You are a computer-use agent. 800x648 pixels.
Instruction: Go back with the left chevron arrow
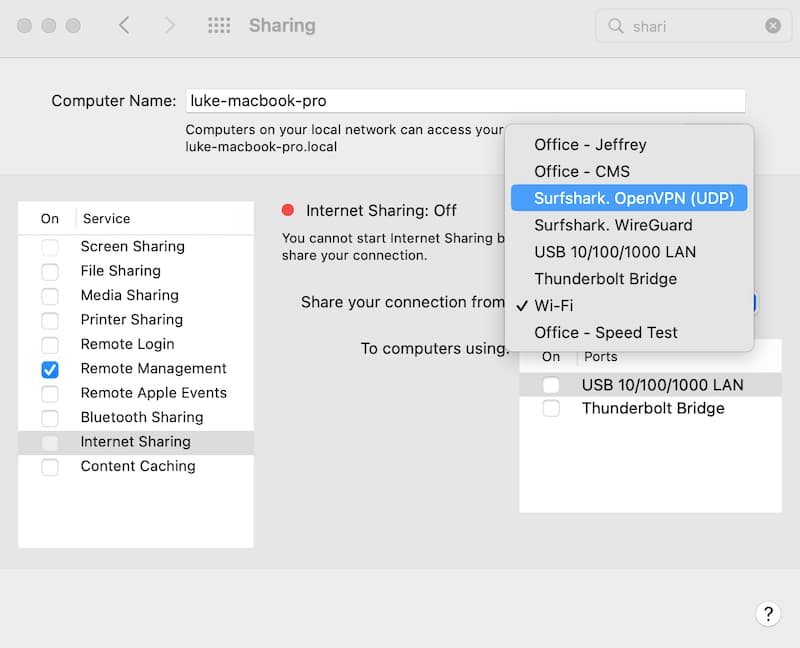pyautogui.click(x=124, y=25)
